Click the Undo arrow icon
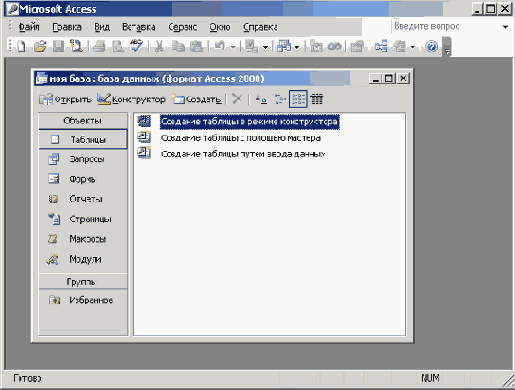515x390 pixels. 220,46
